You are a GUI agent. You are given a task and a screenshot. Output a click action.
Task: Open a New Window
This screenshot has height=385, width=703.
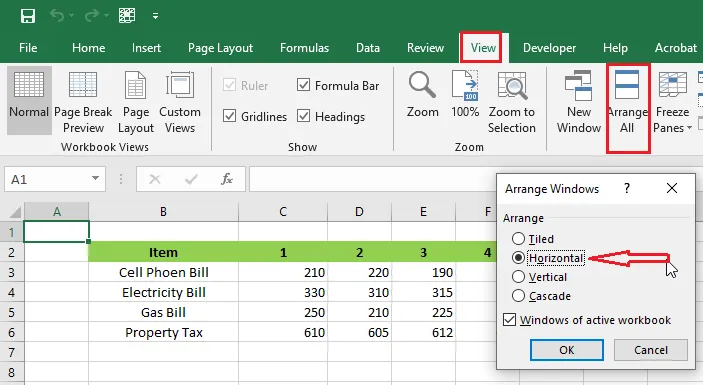[578, 101]
